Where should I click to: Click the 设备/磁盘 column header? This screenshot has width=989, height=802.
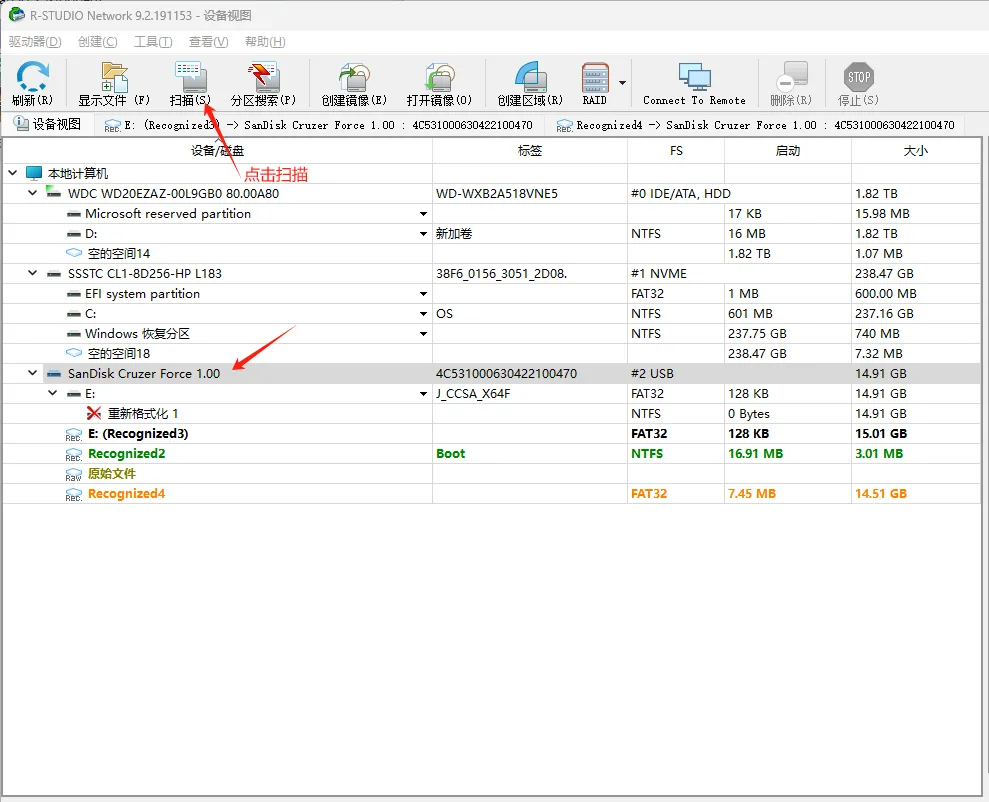click(218, 151)
